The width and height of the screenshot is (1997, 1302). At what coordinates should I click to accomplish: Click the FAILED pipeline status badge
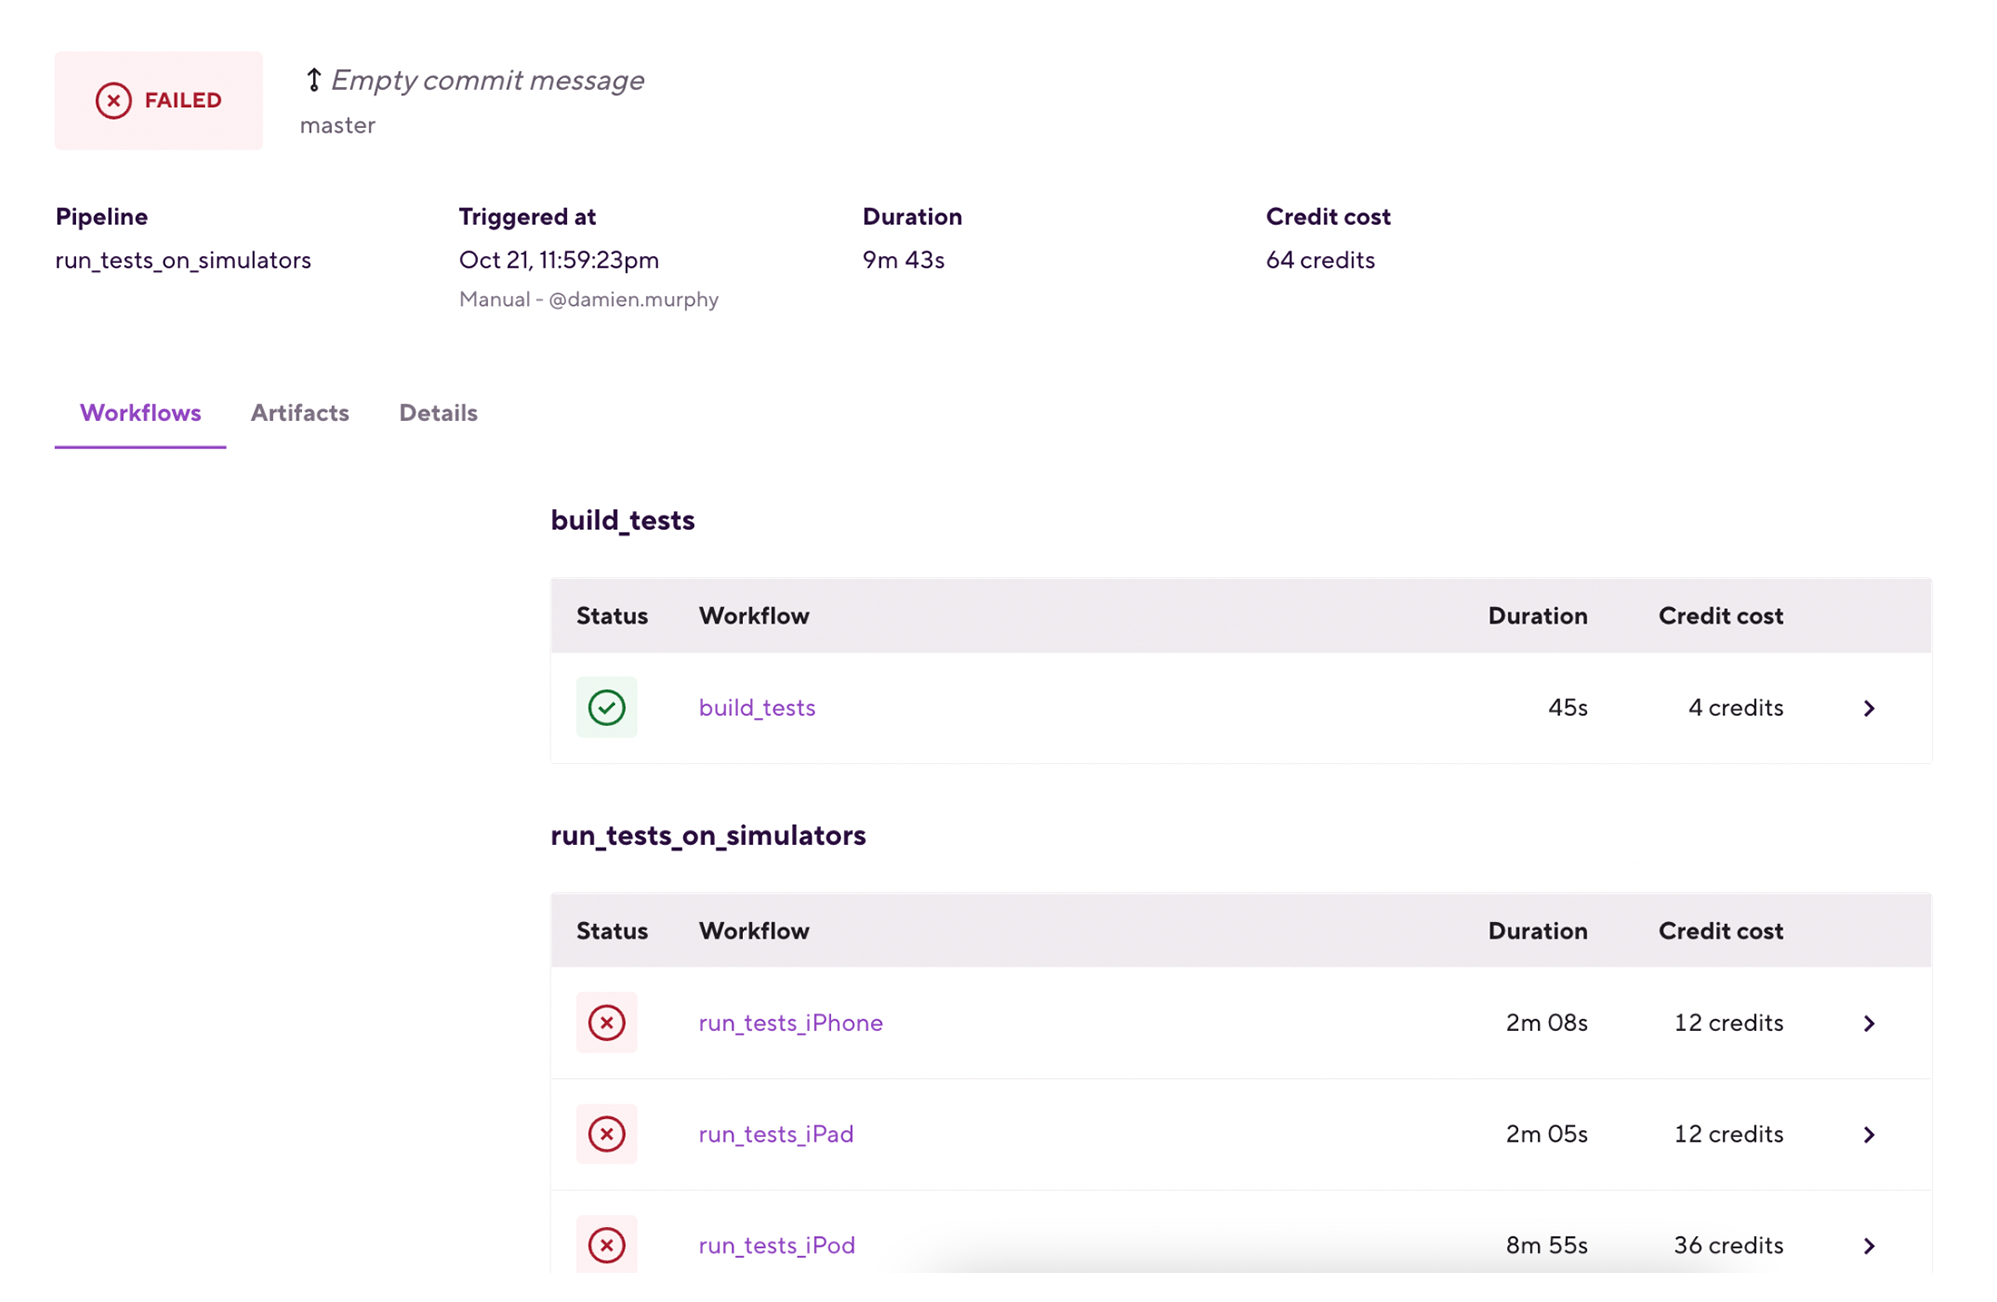coord(158,100)
